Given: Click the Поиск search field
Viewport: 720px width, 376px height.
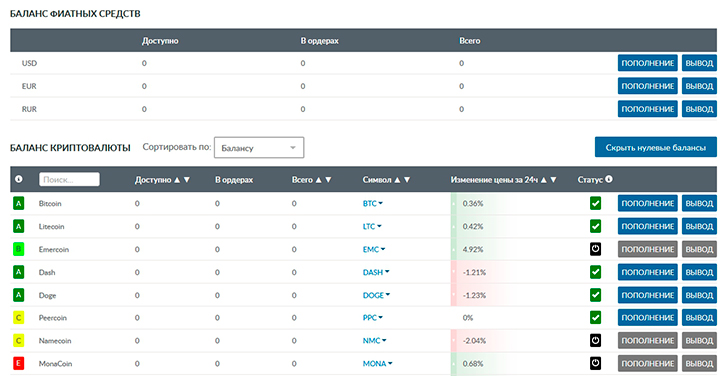Looking at the screenshot, I should [69, 180].
